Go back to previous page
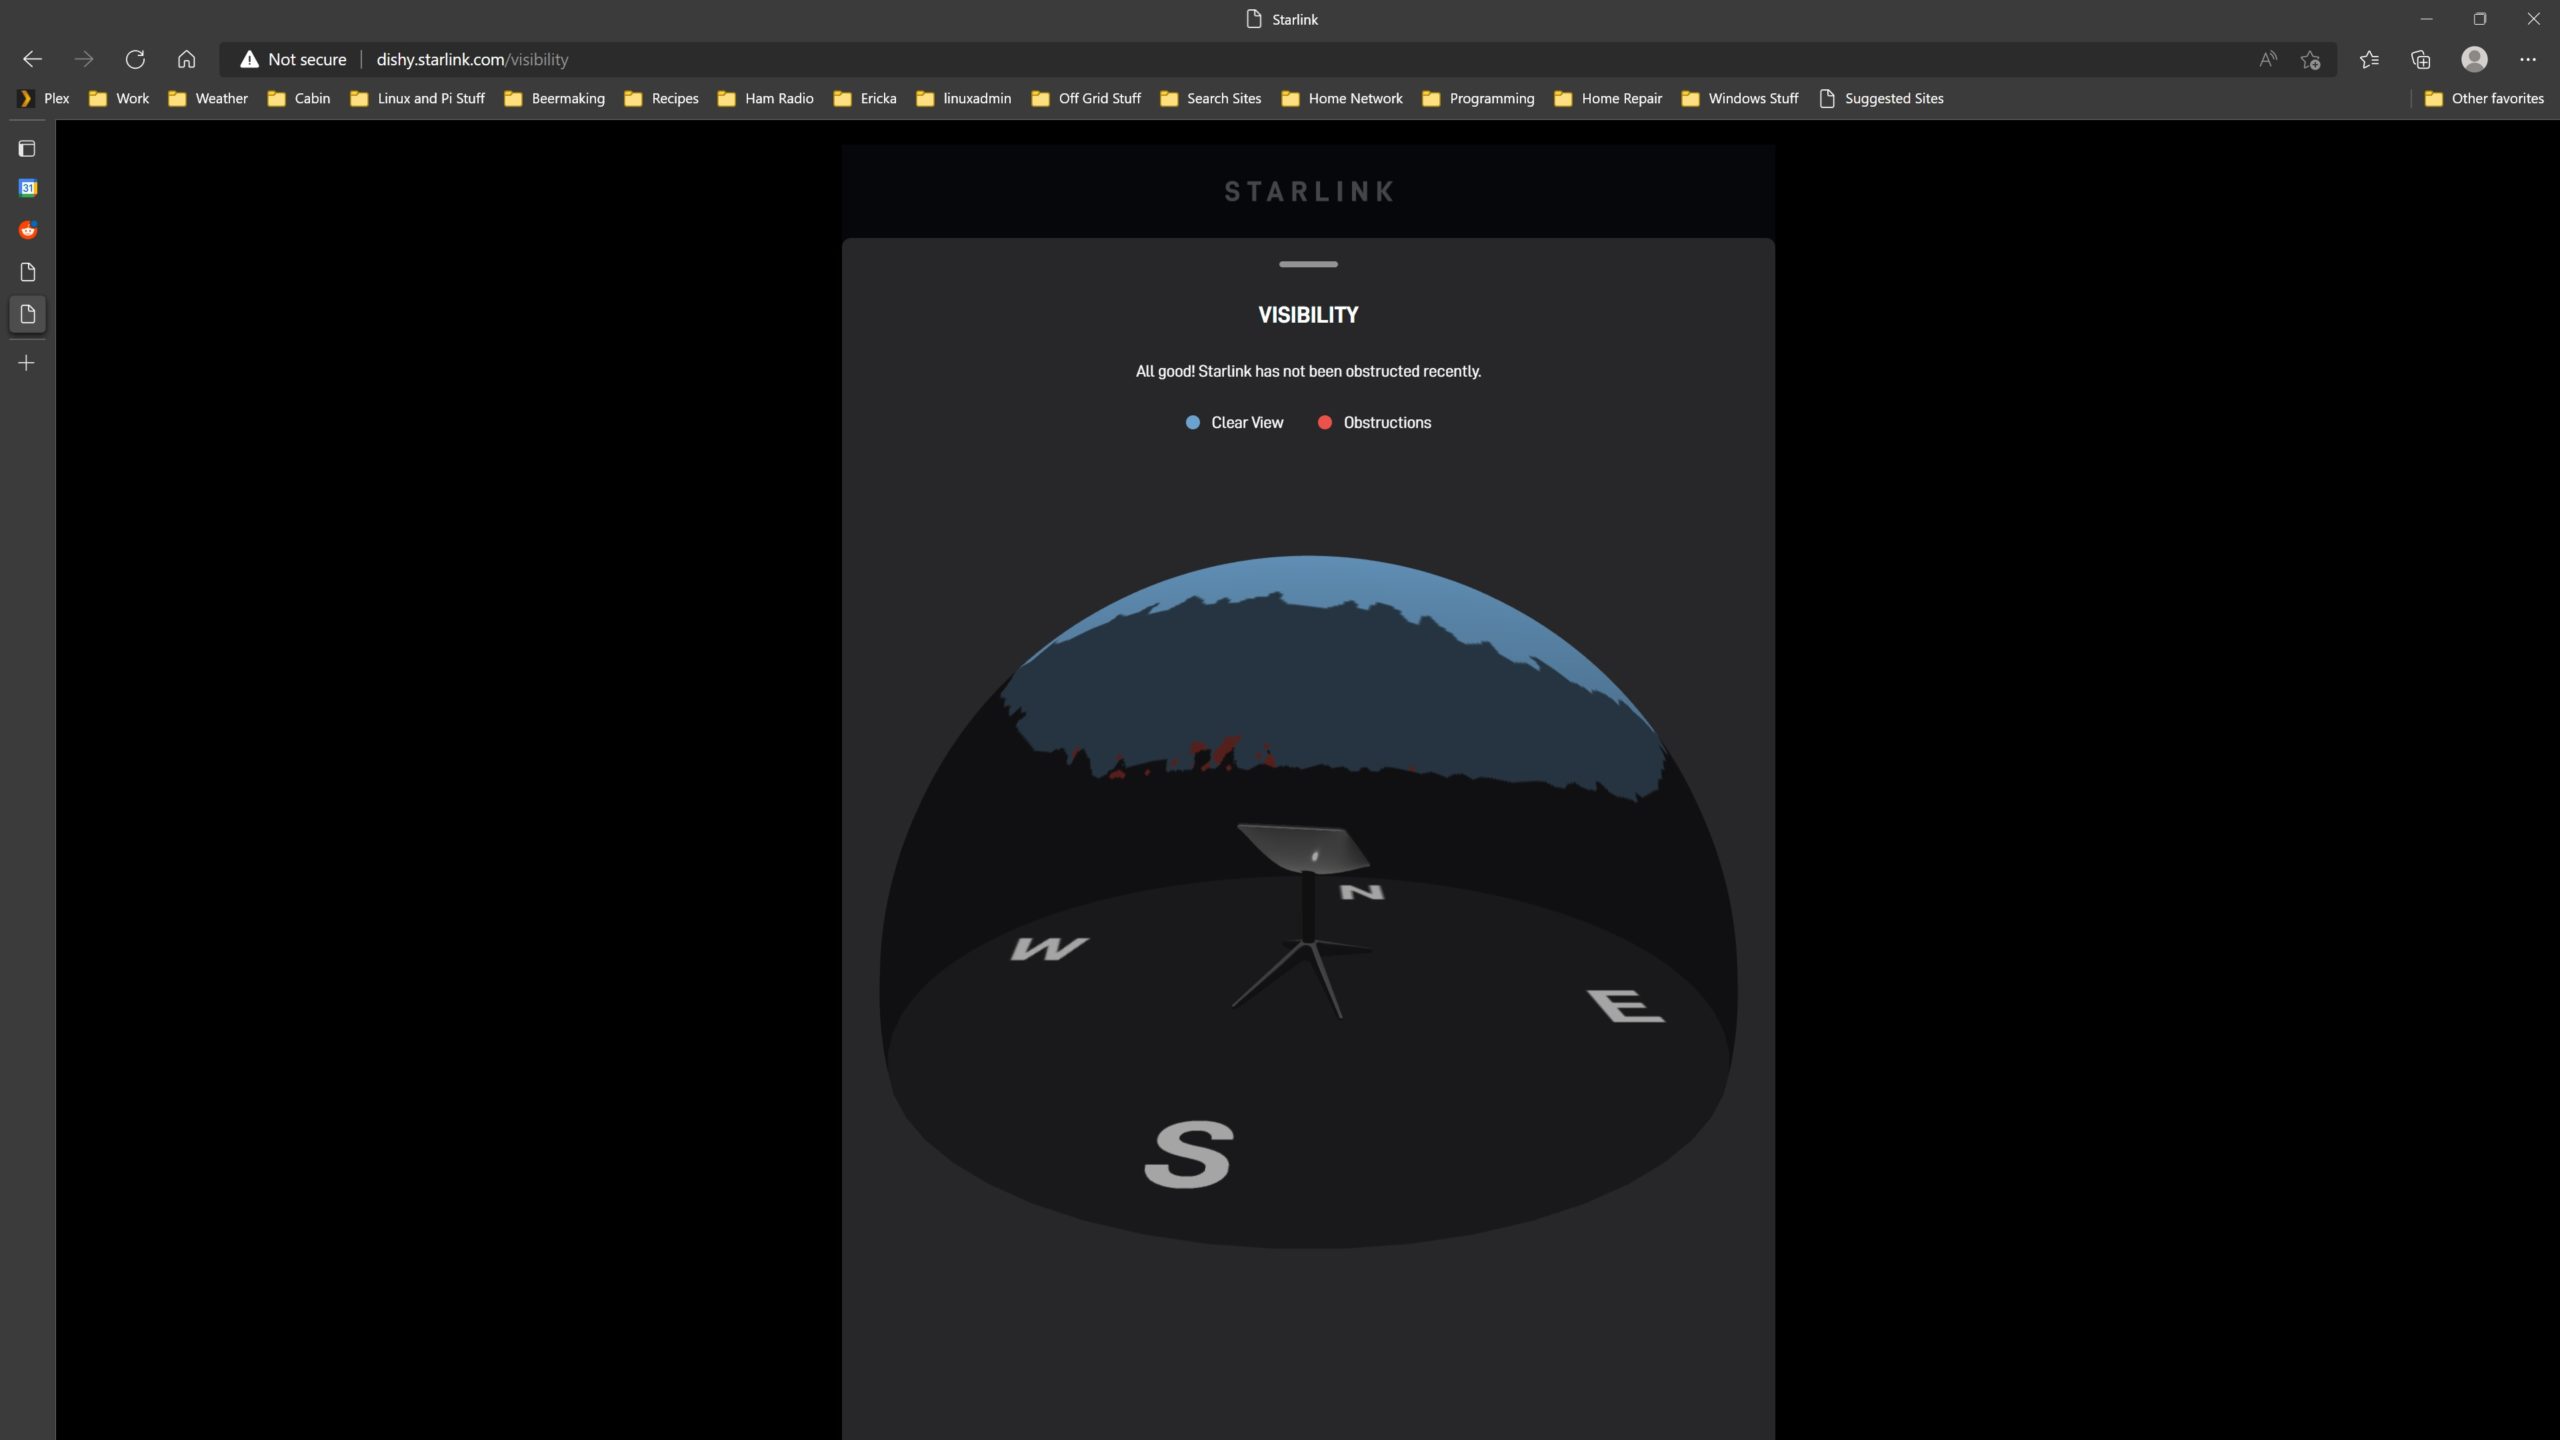2560x1440 pixels. [x=32, y=59]
